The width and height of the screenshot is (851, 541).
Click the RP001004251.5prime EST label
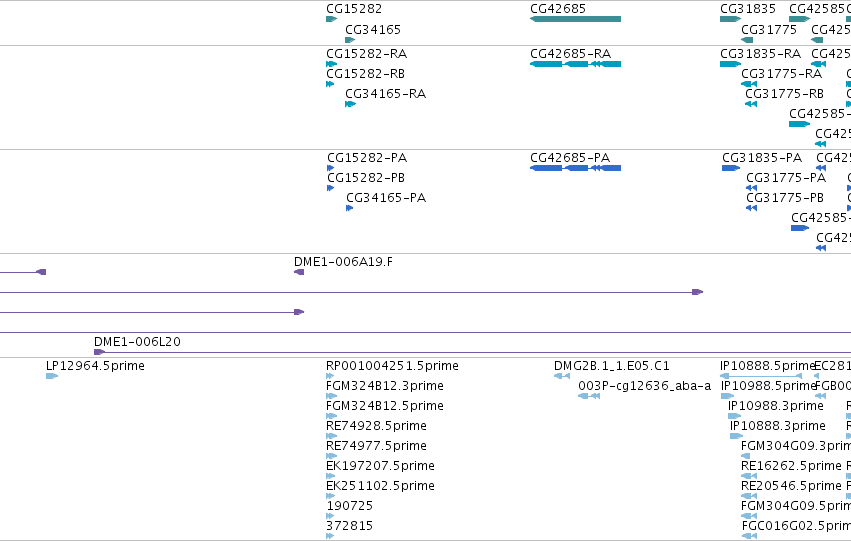click(392, 366)
